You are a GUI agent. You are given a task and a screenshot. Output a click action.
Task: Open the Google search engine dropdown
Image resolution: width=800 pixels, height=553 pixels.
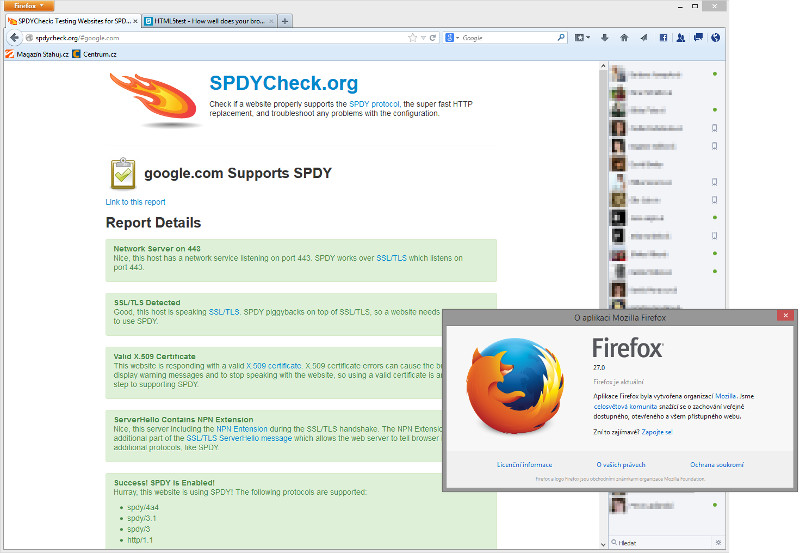click(x=452, y=38)
